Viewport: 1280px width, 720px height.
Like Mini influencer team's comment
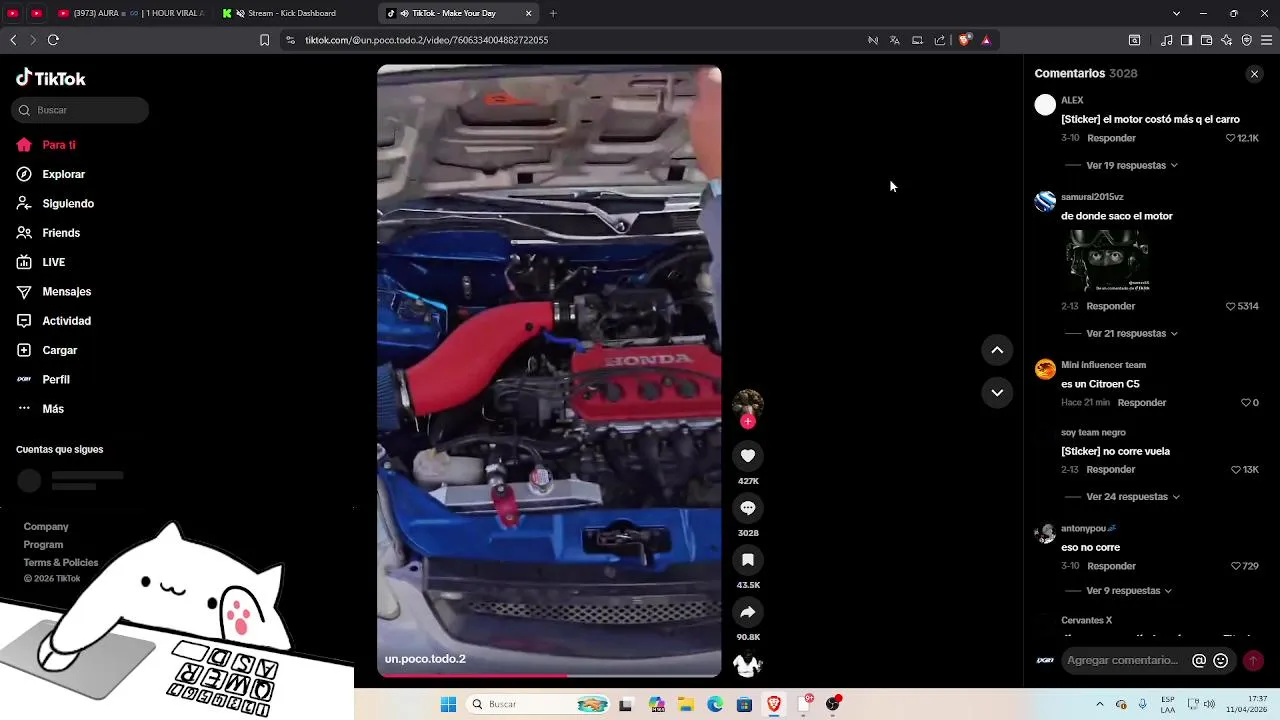click(1246, 402)
